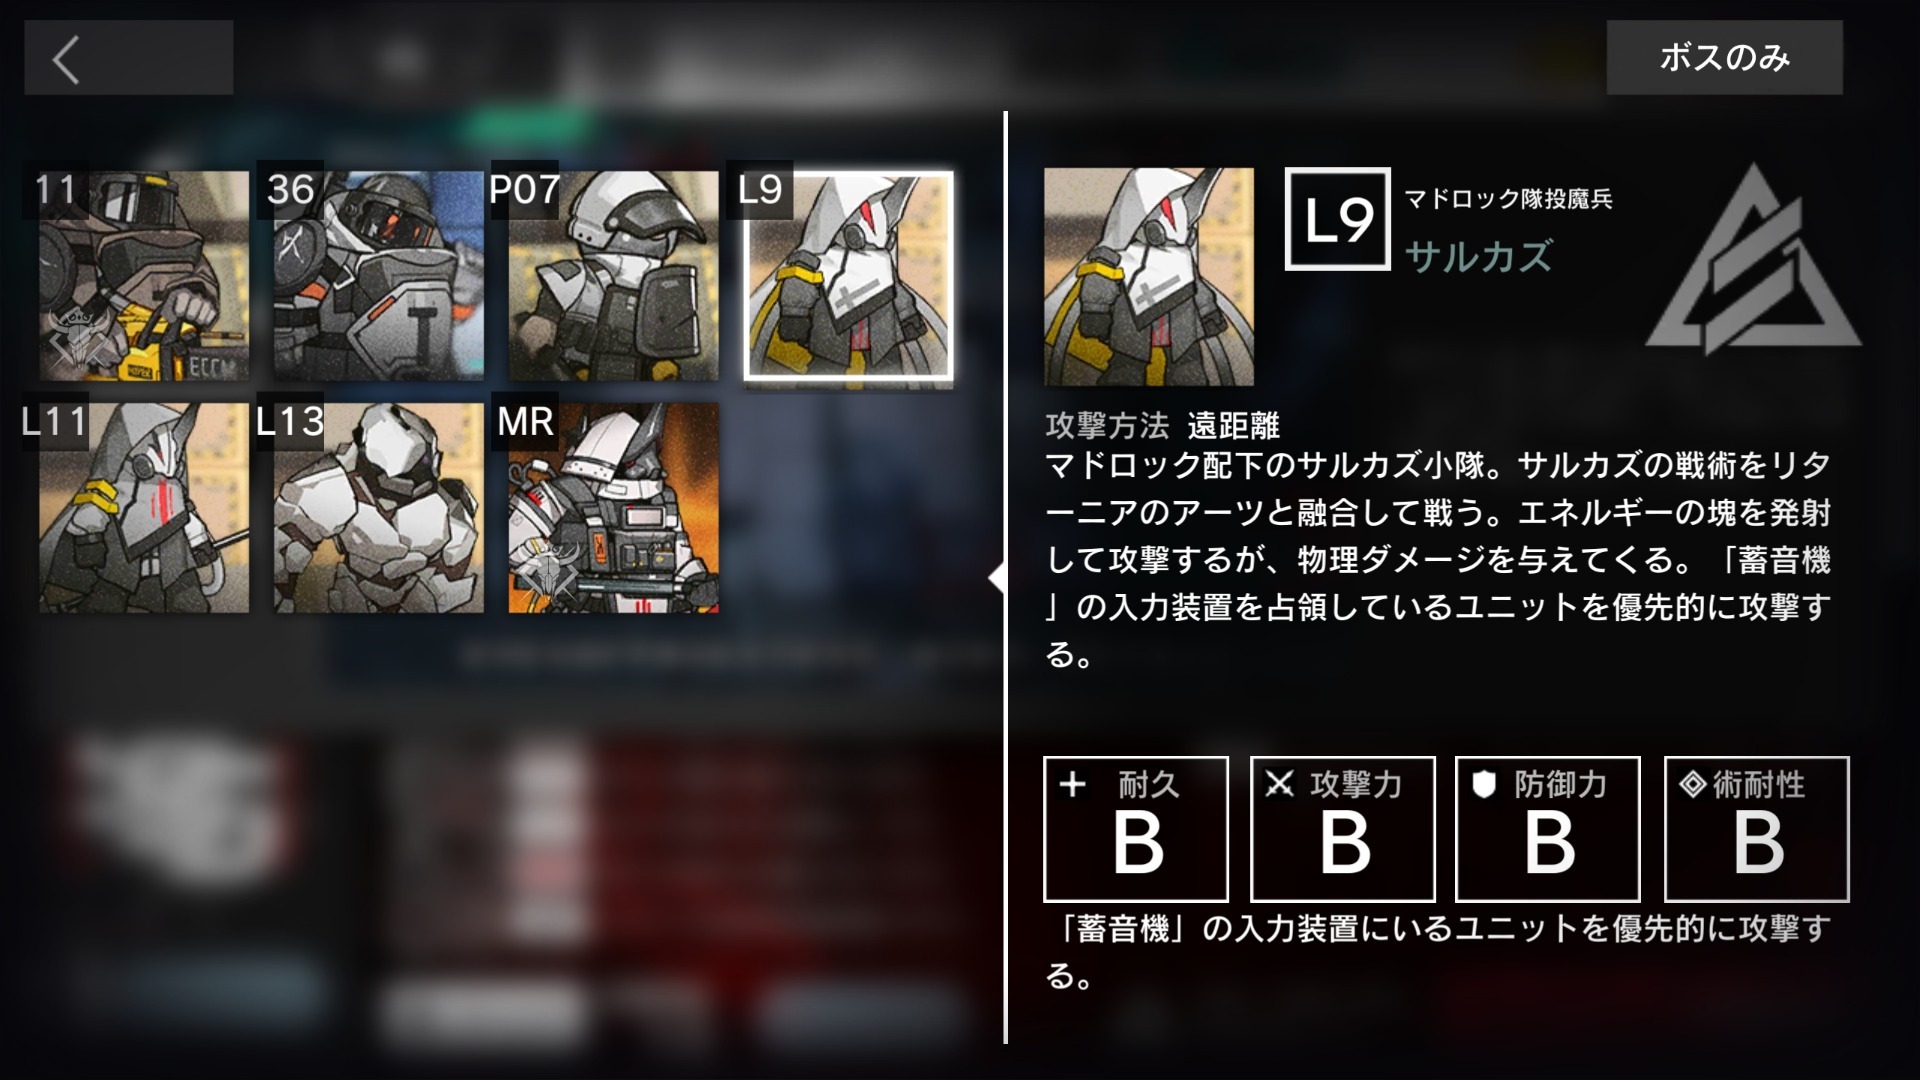This screenshot has height=1080, width=1920.
Task: Click the skull boss icon on tile 11
Action: [x=80, y=340]
